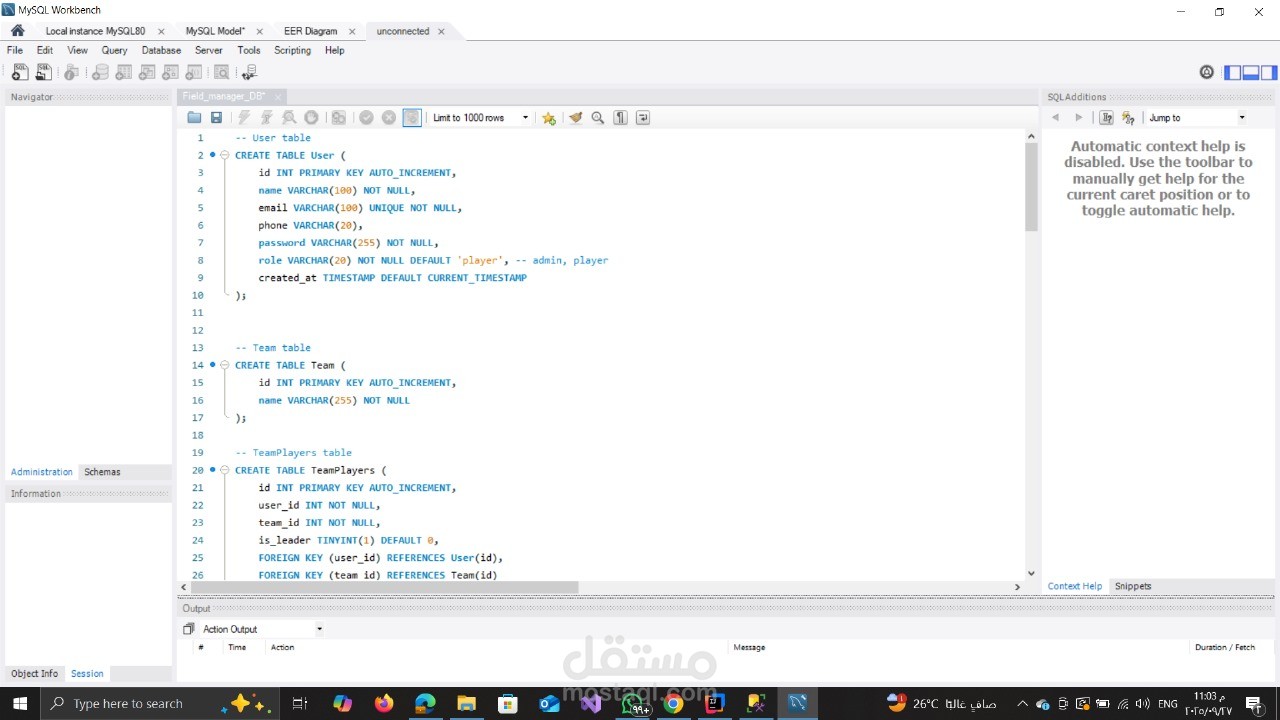The image size is (1280, 720).
Task: Open the preferences gear icon at top right
Action: tap(1207, 72)
